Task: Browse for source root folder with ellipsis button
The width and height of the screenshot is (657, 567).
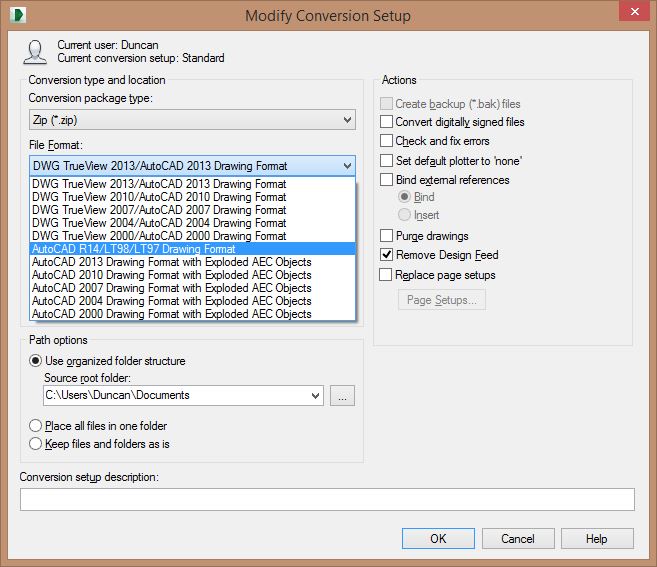Action: click(x=342, y=396)
